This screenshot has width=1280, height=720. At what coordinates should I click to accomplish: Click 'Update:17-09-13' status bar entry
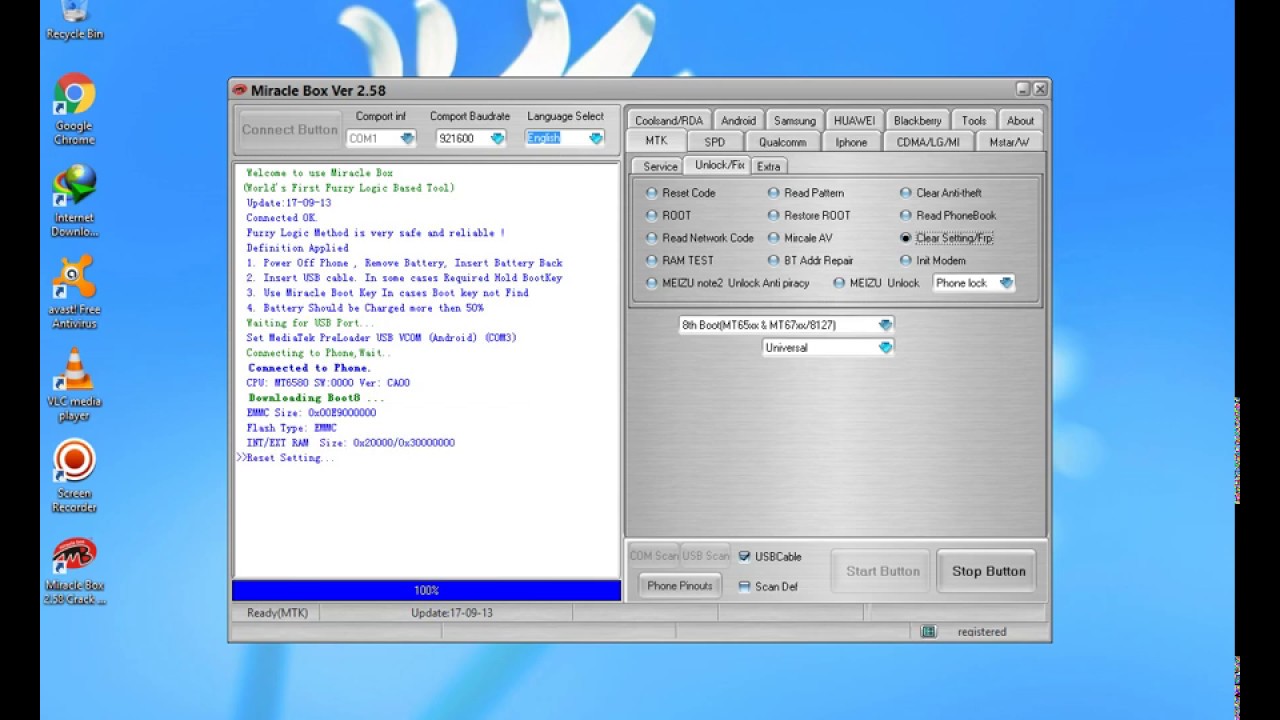pyautogui.click(x=451, y=613)
